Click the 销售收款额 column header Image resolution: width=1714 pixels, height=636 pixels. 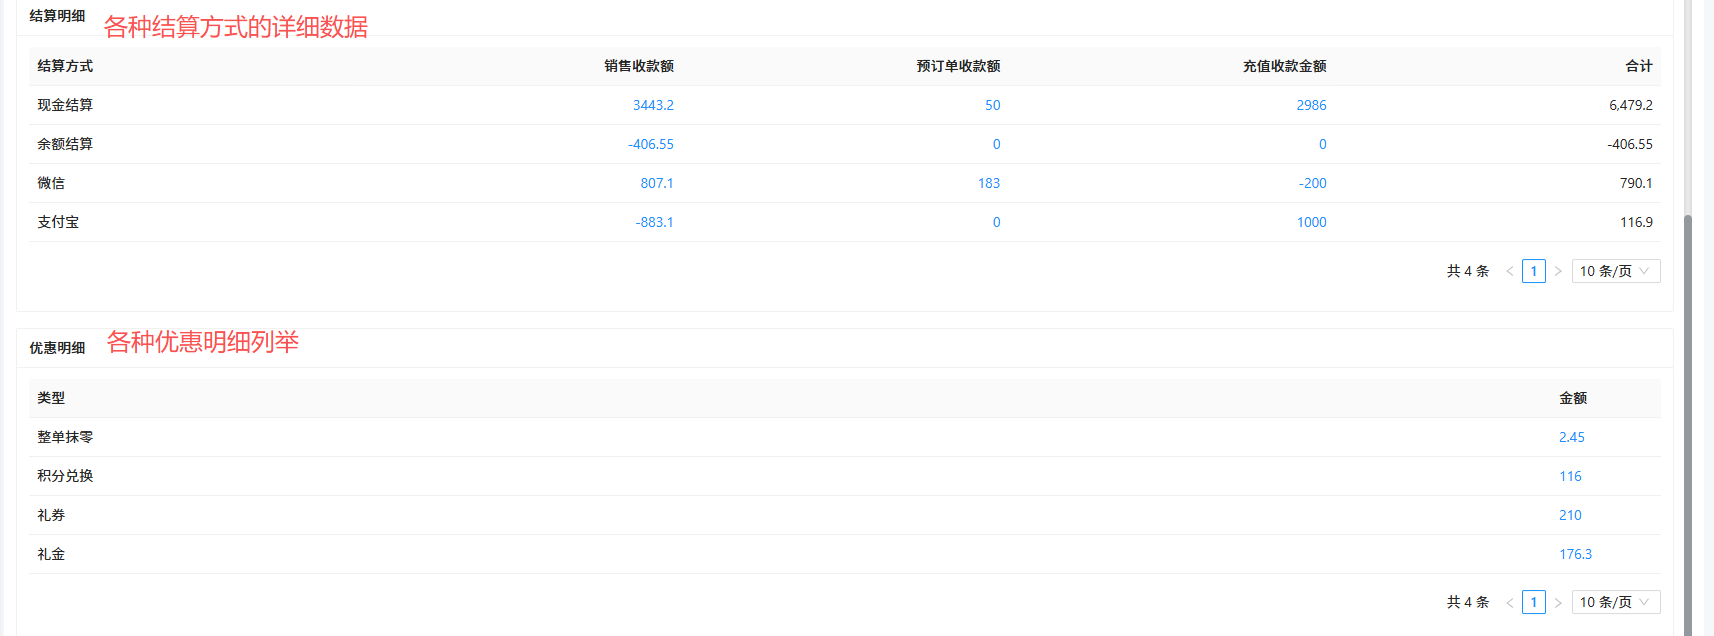639,66
